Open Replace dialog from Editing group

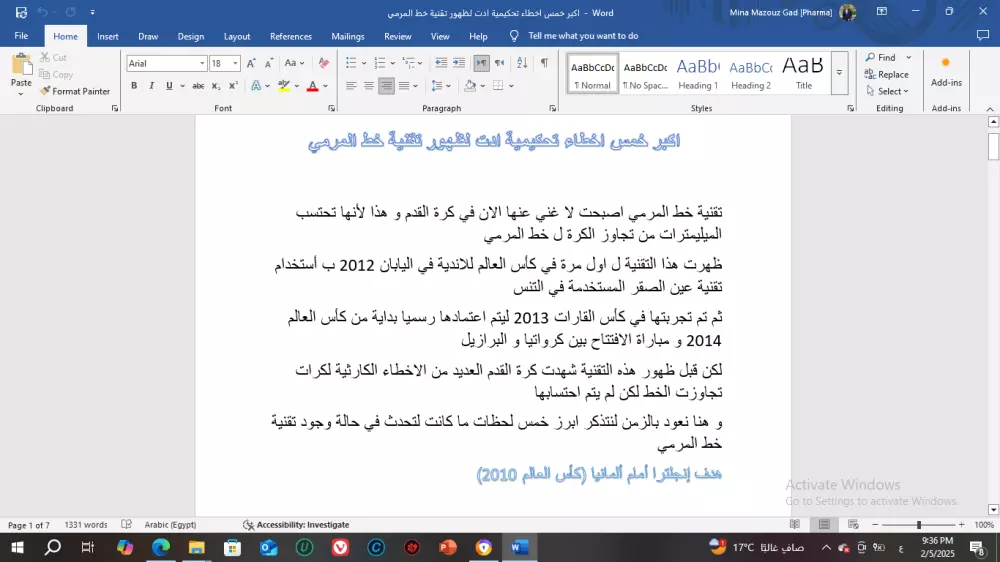point(886,74)
